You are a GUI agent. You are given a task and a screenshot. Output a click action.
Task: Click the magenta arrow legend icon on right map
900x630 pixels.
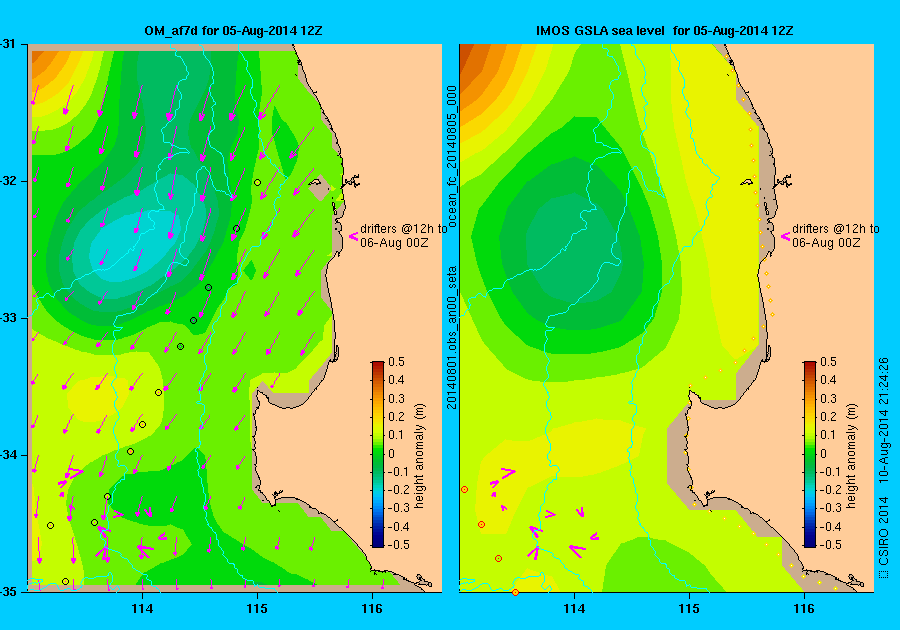tap(785, 236)
